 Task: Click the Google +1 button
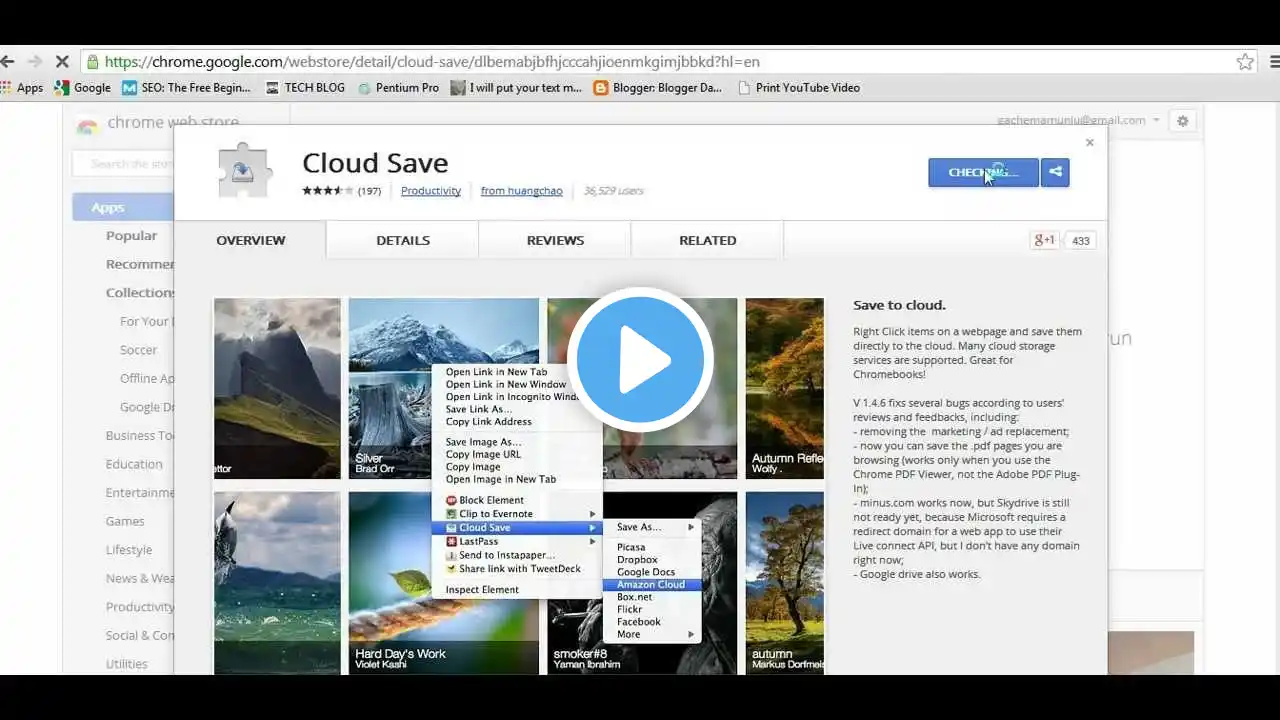tap(1045, 240)
